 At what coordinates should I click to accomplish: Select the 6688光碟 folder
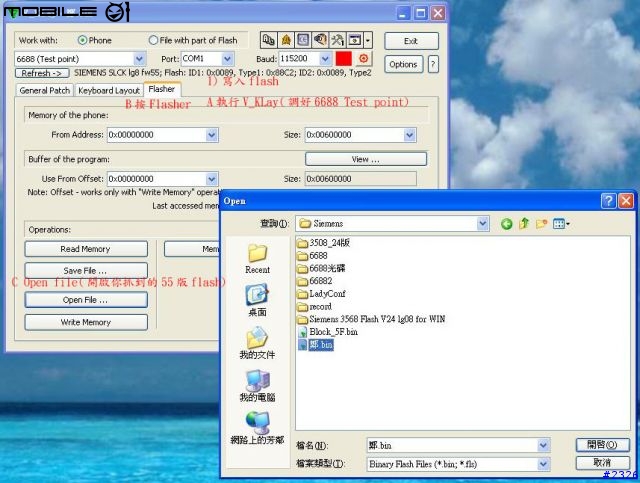(322, 268)
